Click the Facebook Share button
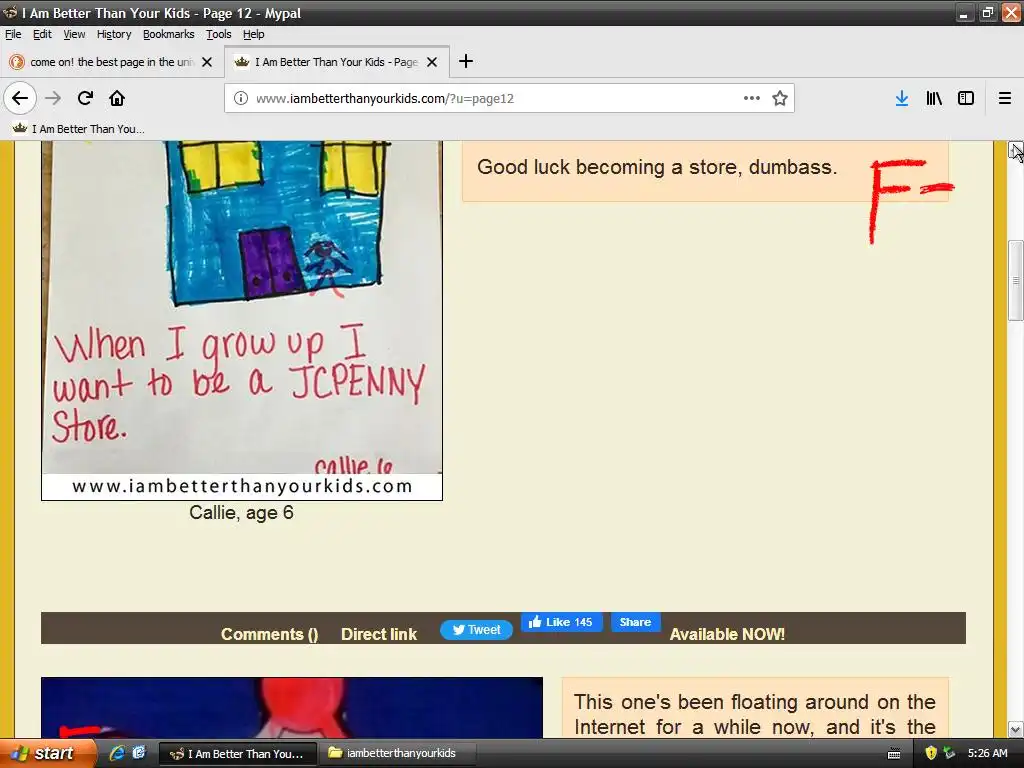 635,622
